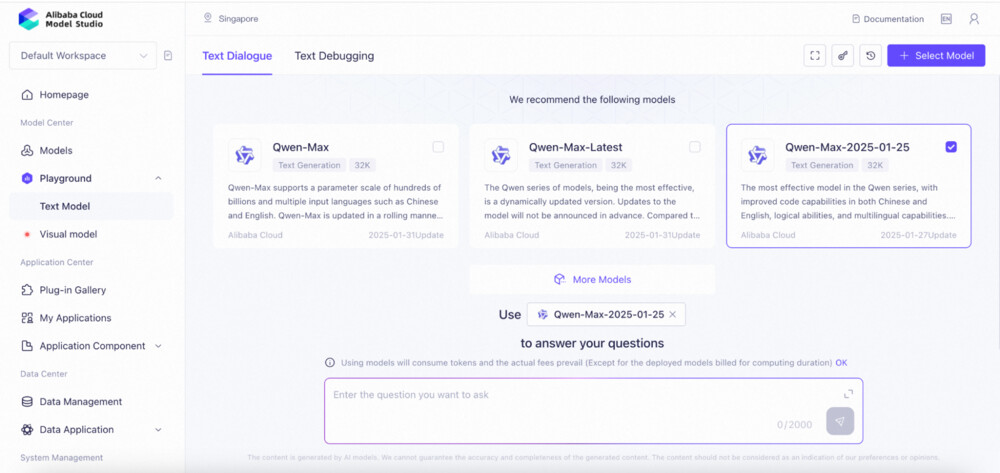Click the user profile icon

[974, 19]
